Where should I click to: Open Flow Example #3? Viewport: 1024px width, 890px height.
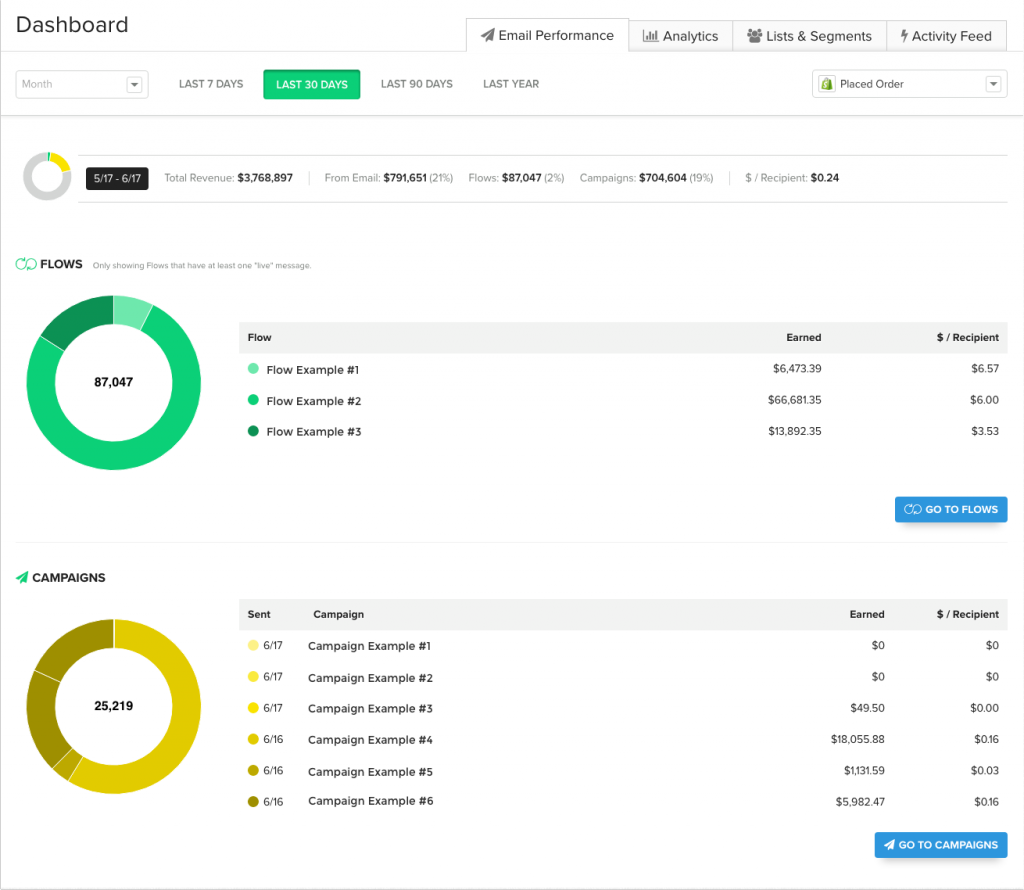point(313,432)
